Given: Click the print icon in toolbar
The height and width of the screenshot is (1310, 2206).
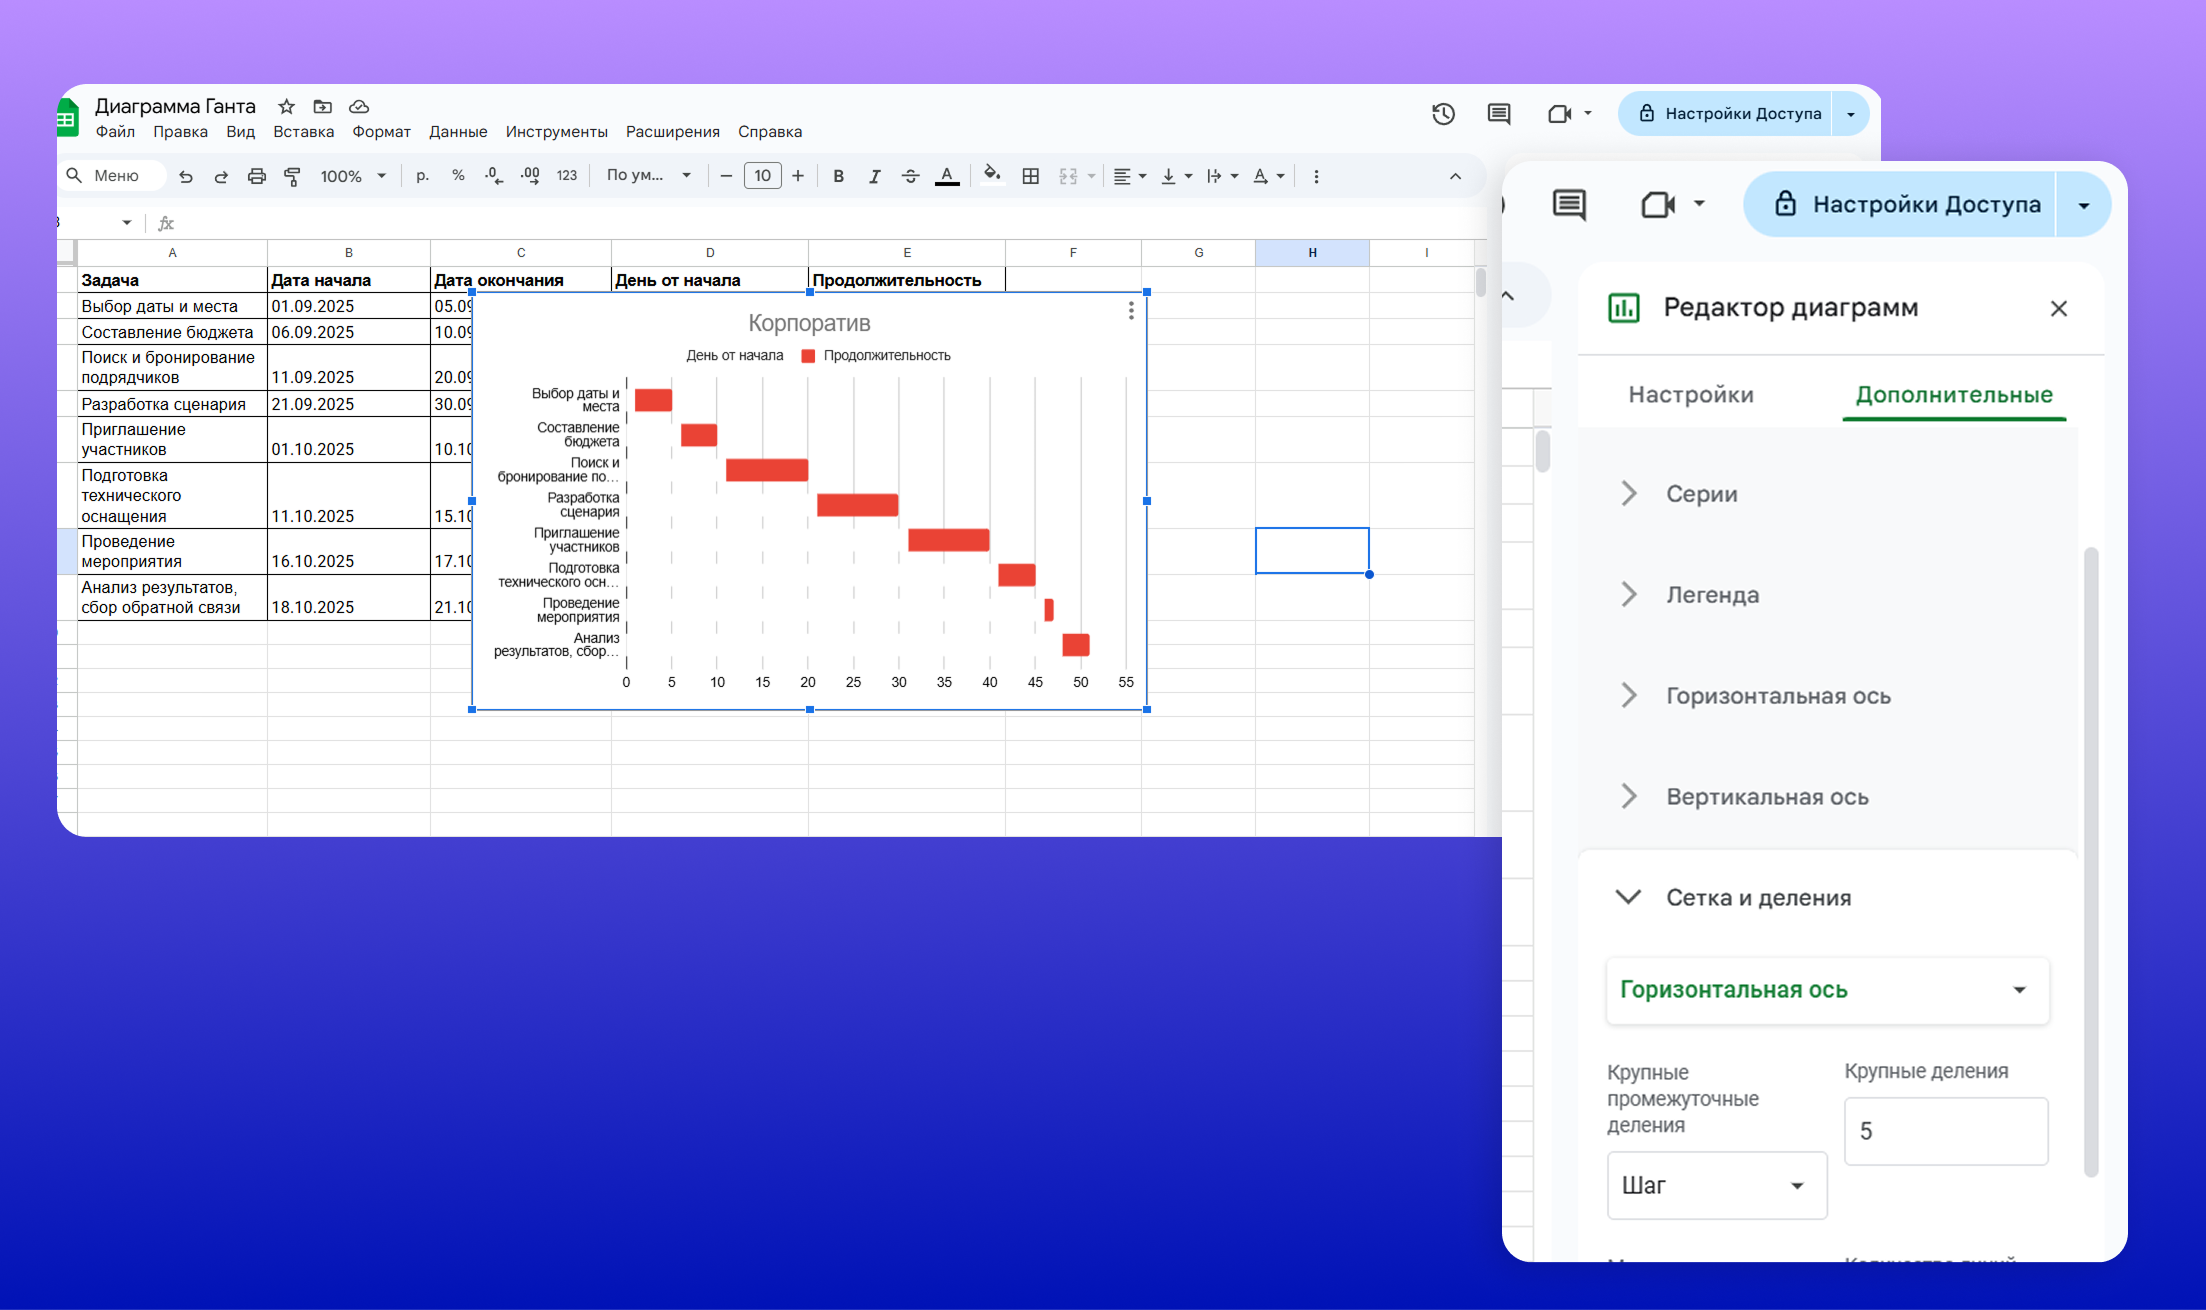Looking at the screenshot, I should click(257, 176).
